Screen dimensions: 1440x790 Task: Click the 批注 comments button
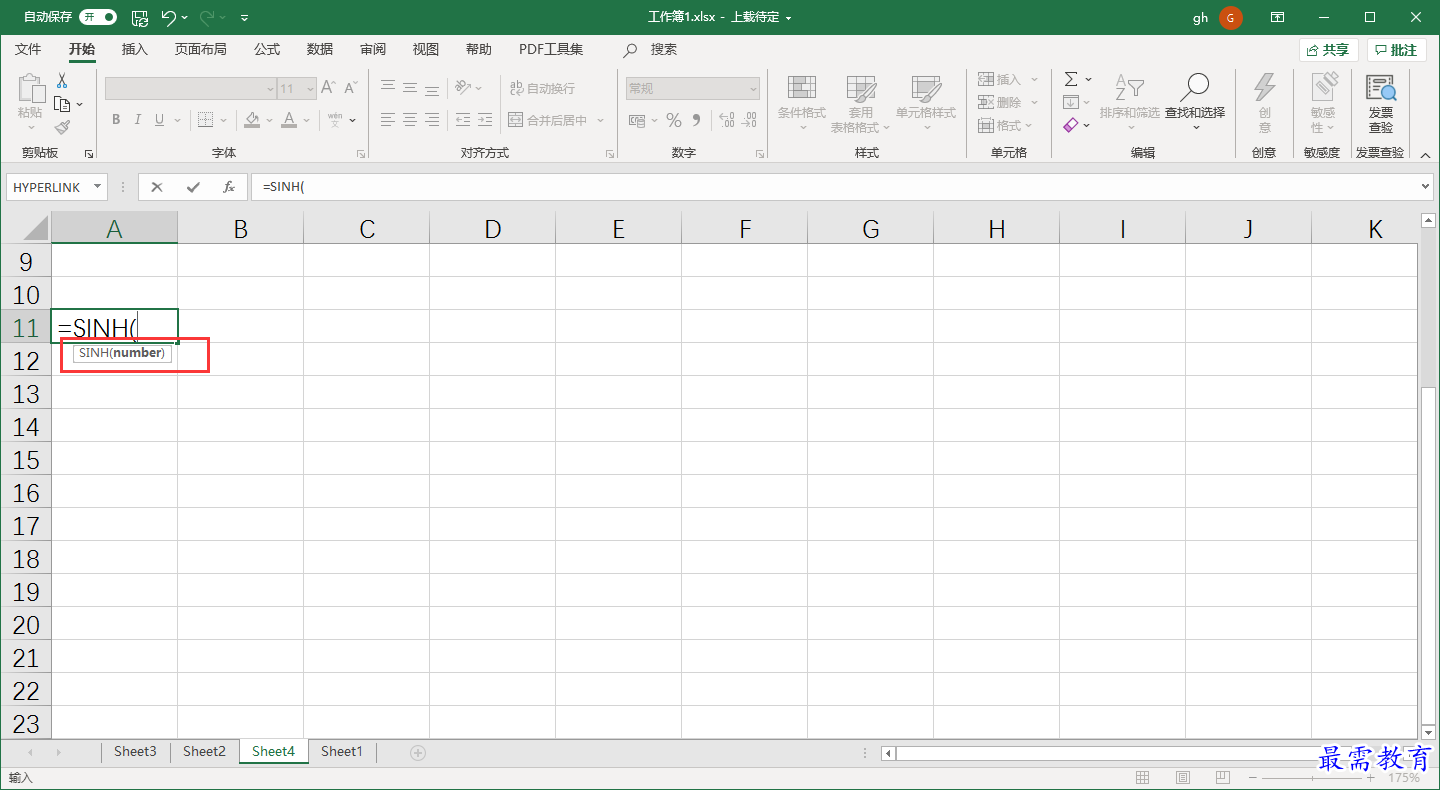1396,50
